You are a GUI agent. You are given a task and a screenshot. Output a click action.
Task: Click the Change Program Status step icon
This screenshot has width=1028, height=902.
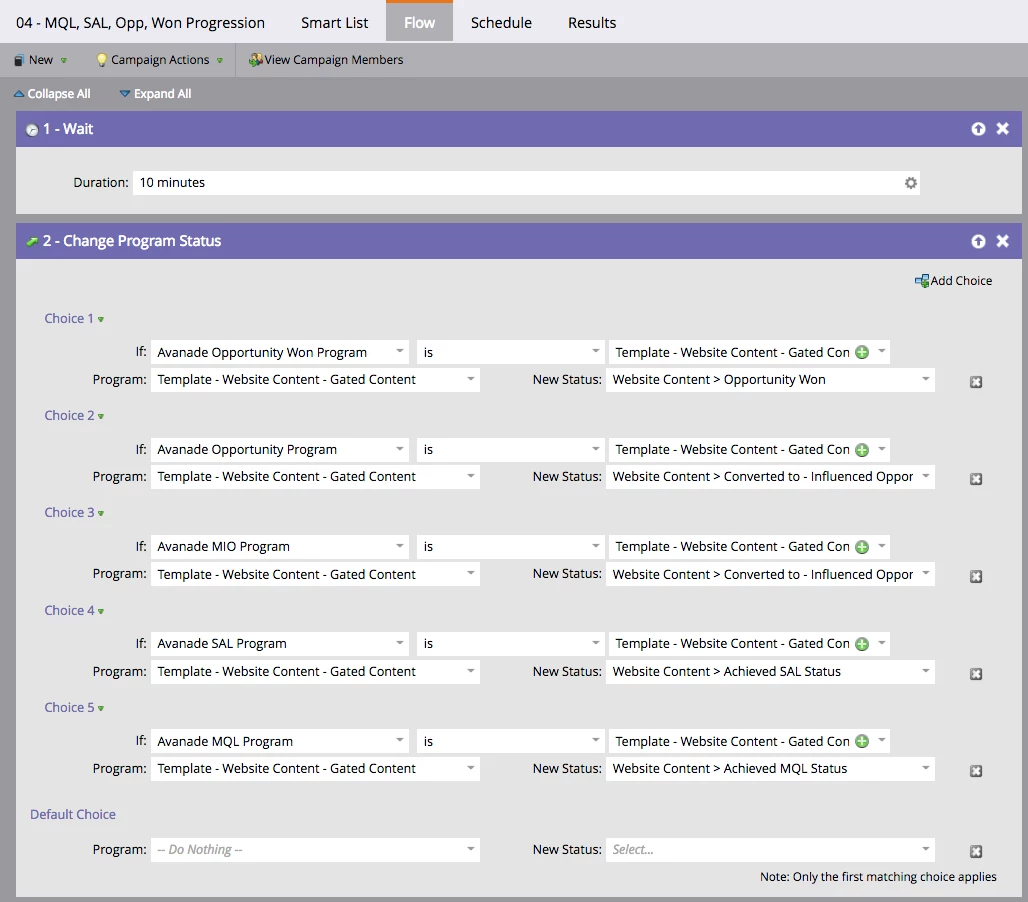pos(31,242)
